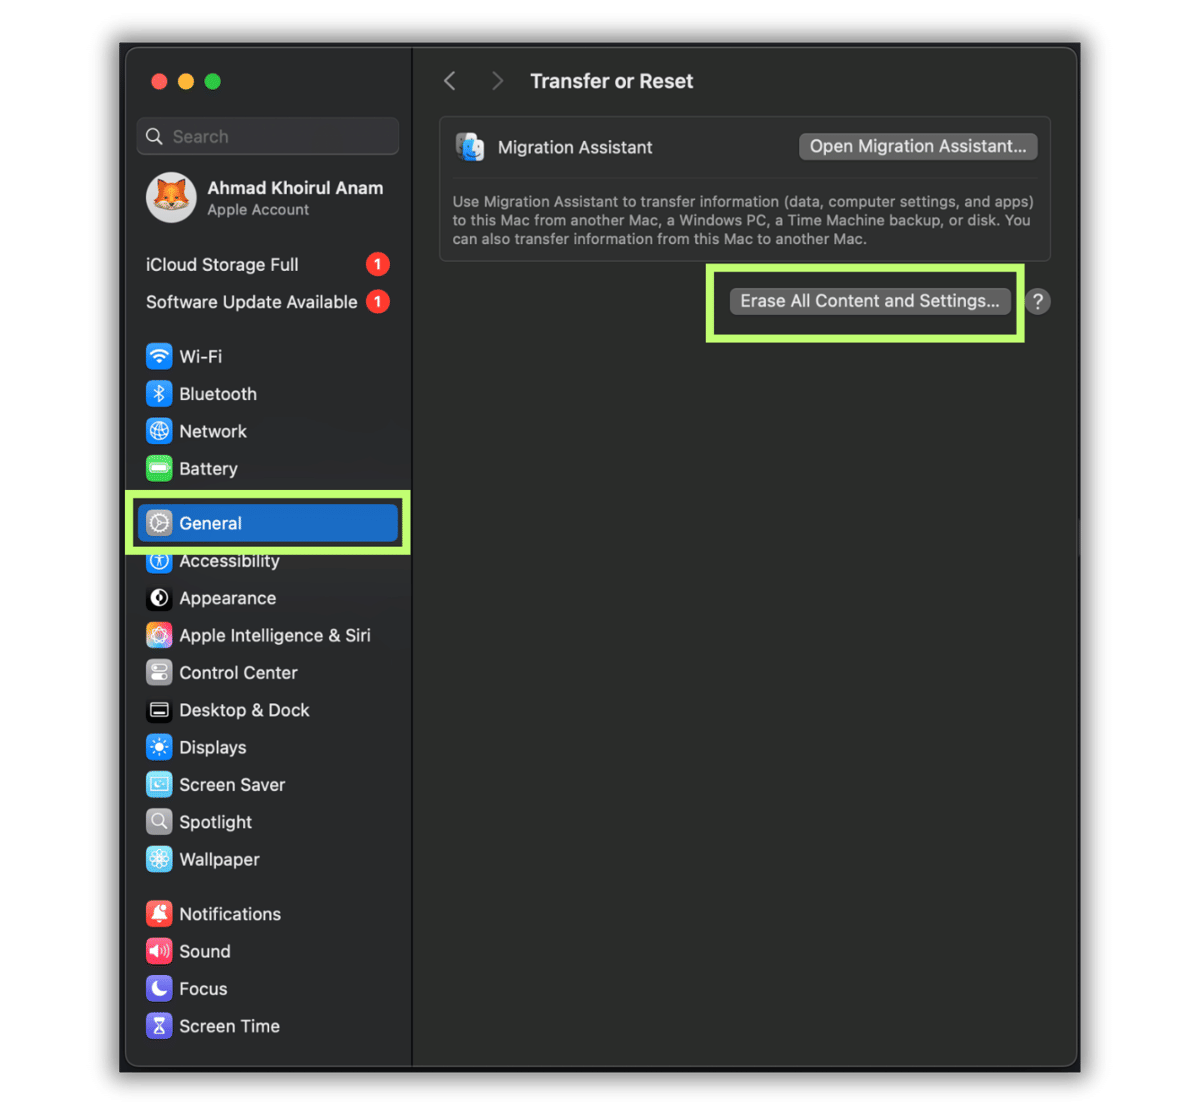This screenshot has height=1115, width=1200.
Task: Open Accessibility icon in sidebar
Action: coord(159,562)
